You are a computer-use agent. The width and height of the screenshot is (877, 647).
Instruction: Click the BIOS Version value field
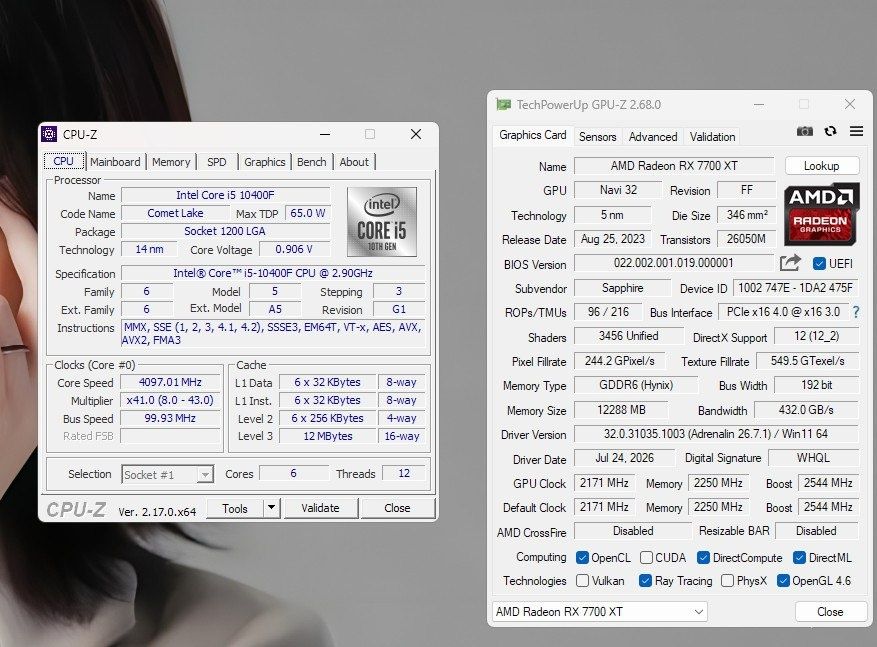tap(673, 263)
